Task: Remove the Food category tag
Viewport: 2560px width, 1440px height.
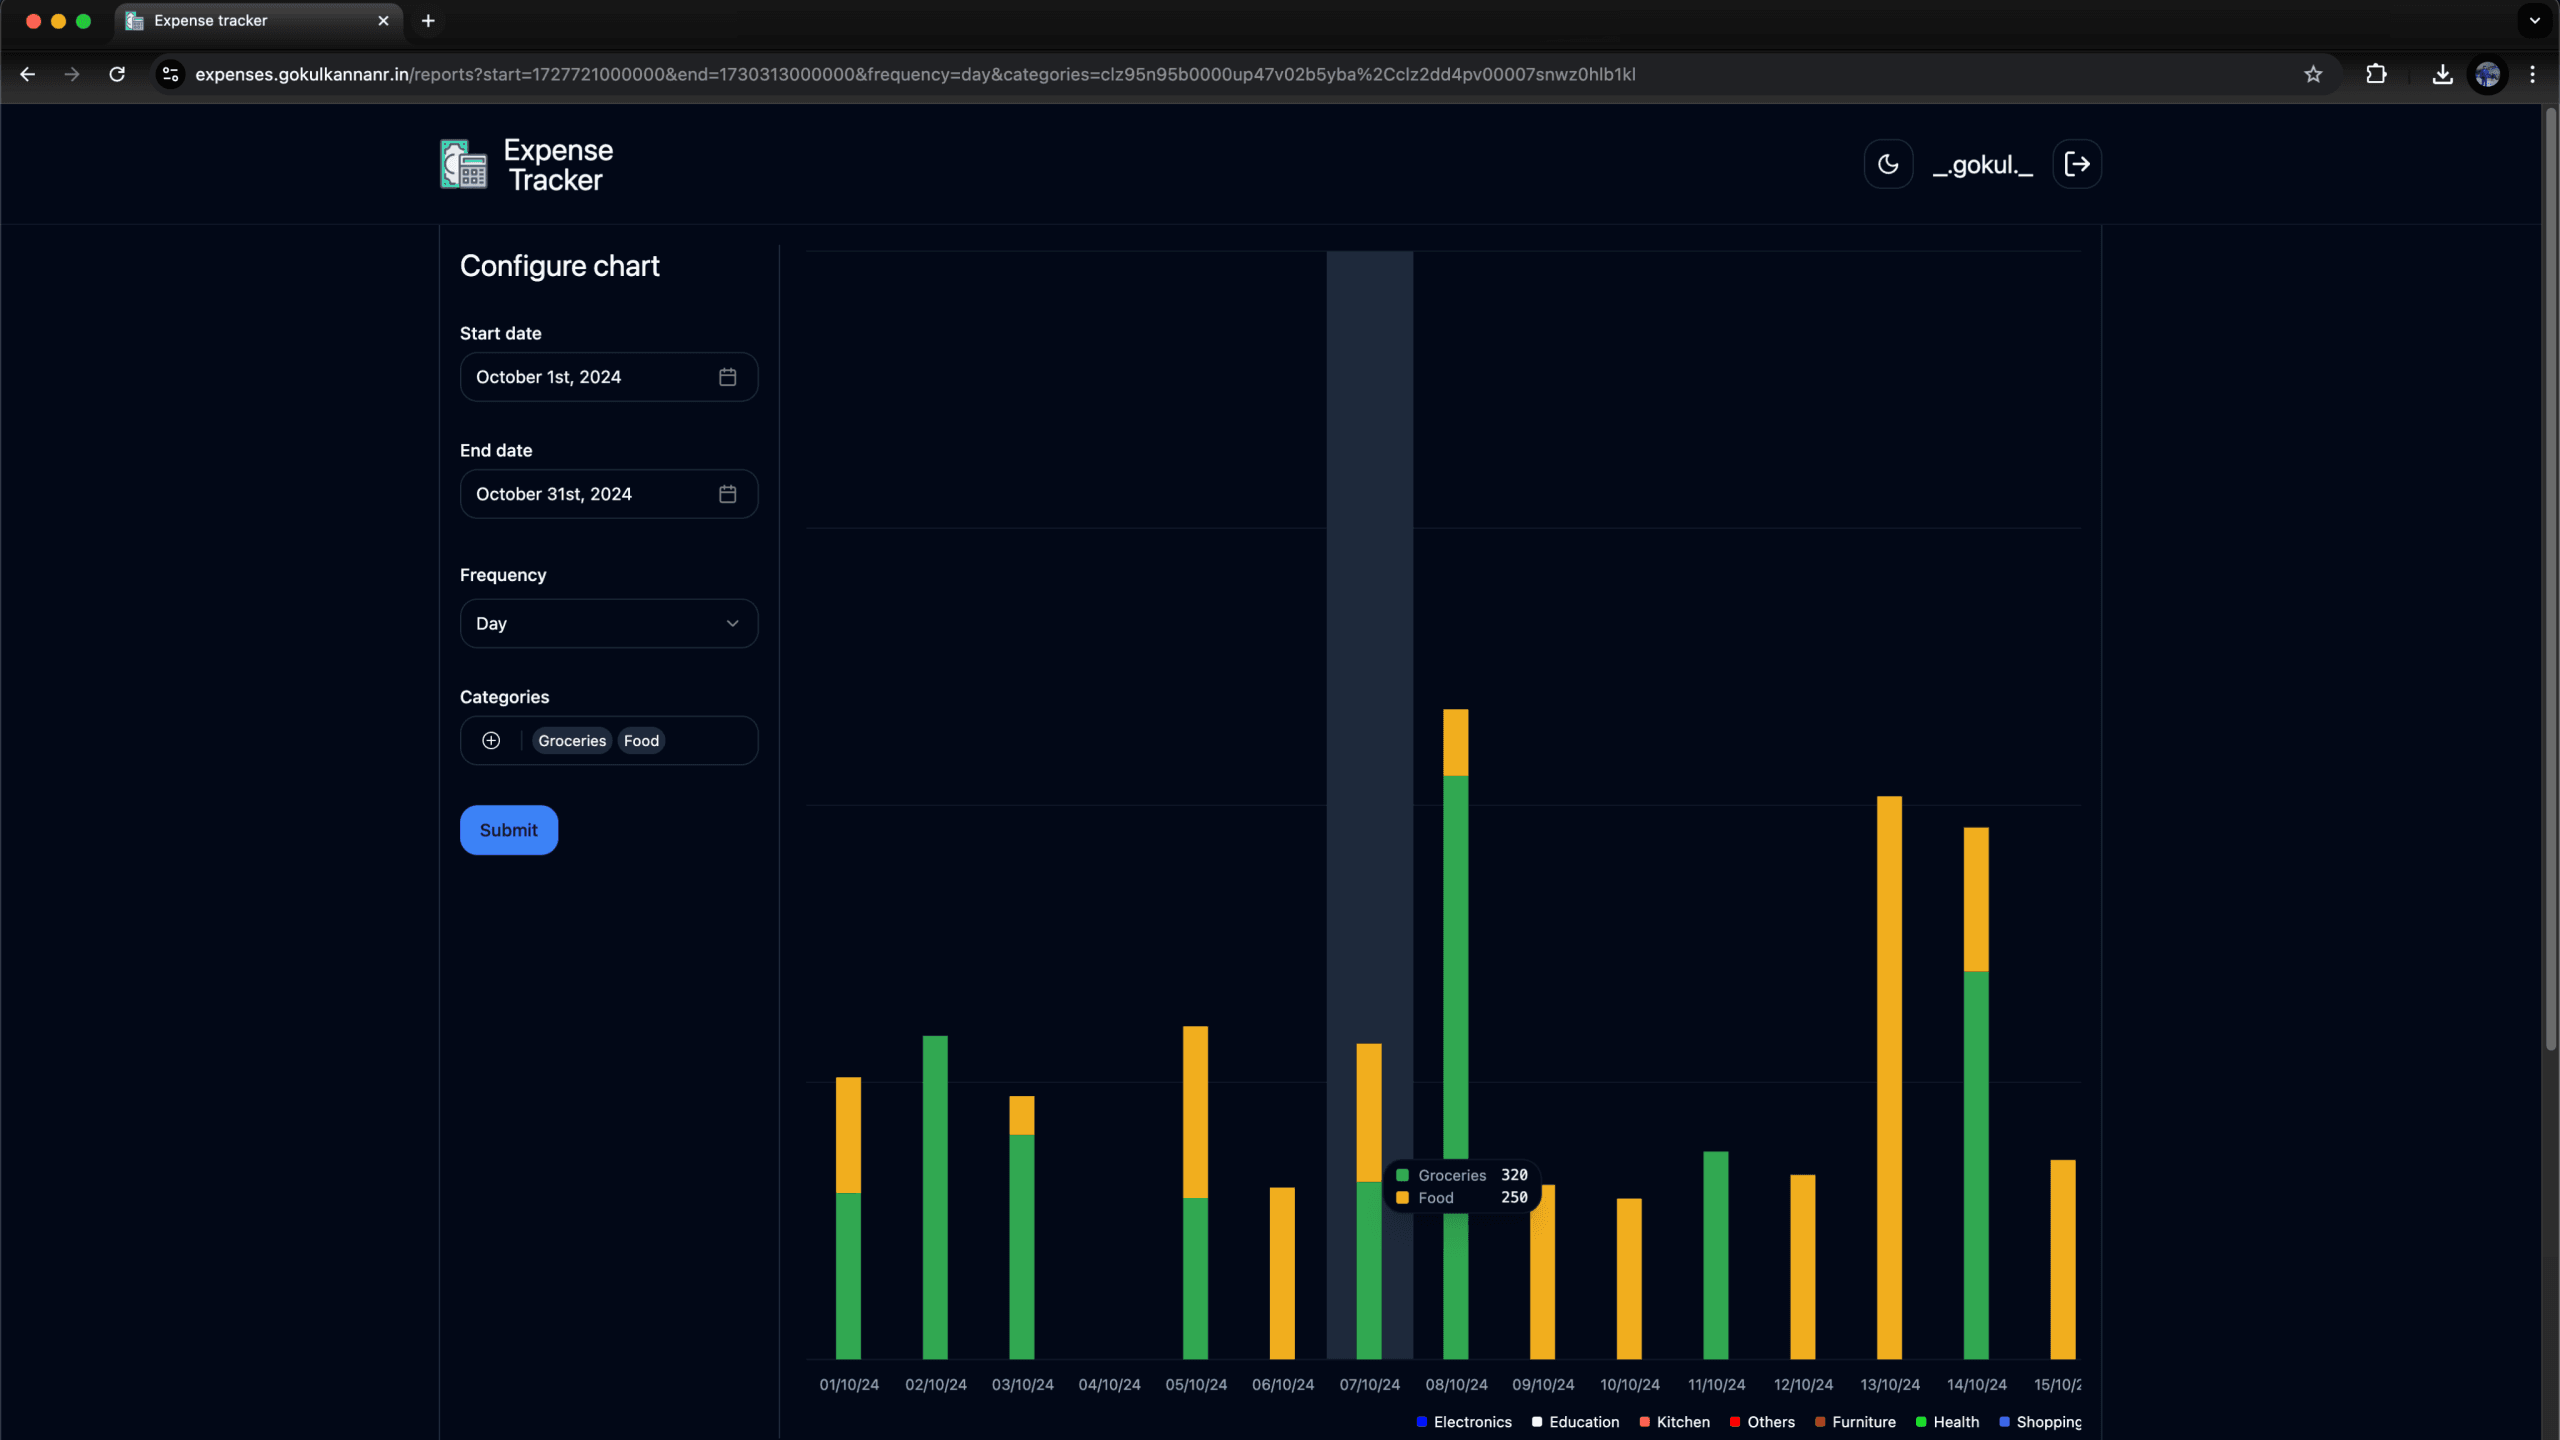Action: (641, 740)
